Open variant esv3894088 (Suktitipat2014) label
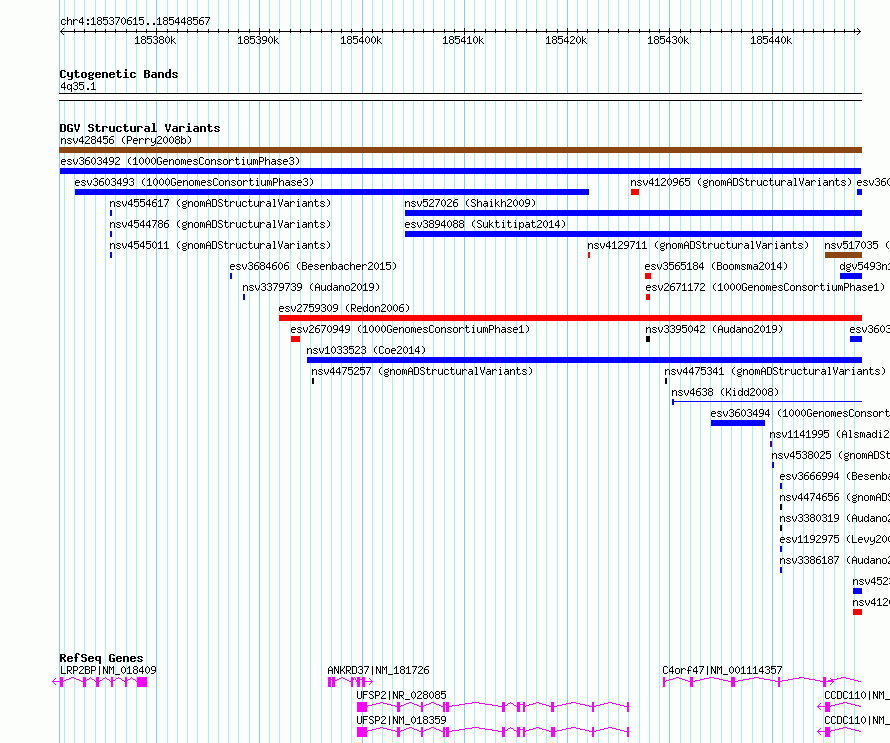 pos(485,224)
